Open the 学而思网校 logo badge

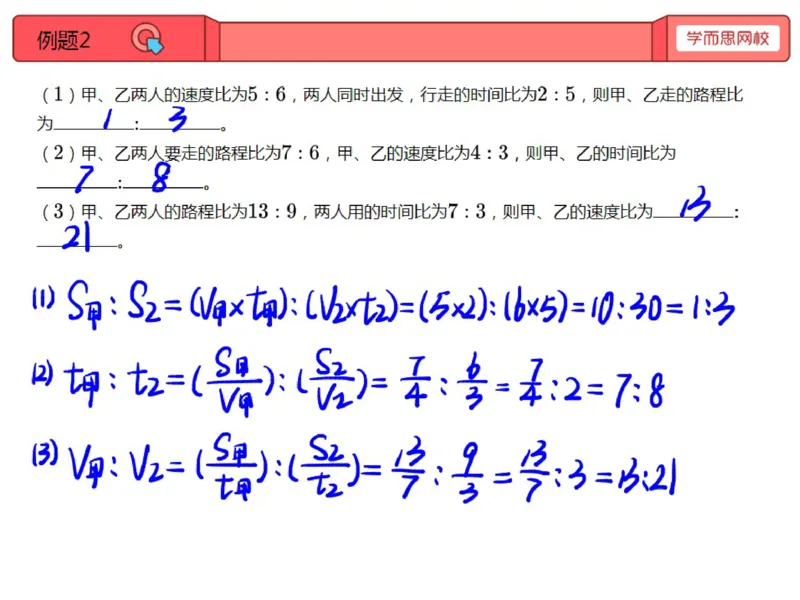coord(728,38)
